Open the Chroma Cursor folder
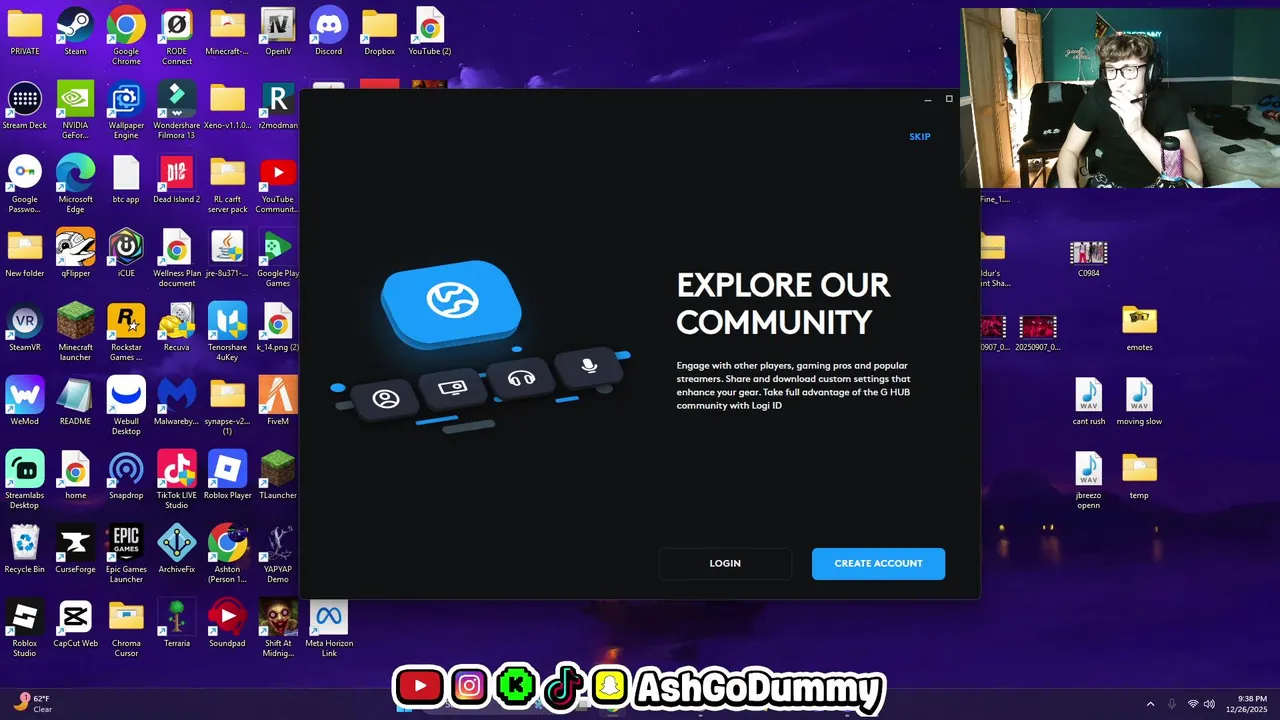The image size is (1280, 720). click(x=126, y=627)
